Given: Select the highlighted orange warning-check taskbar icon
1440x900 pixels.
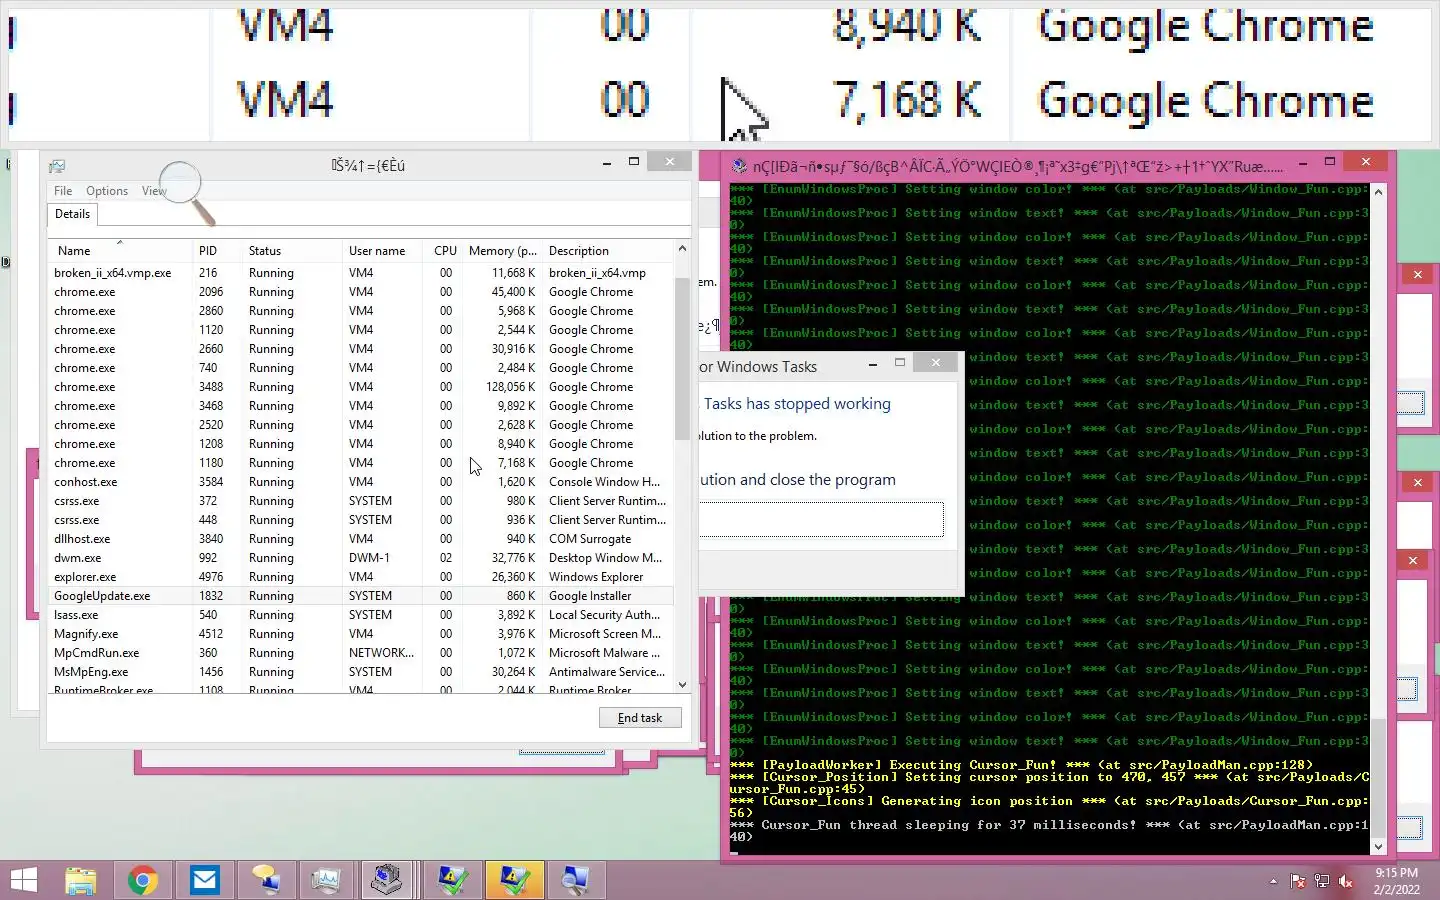Looking at the screenshot, I should pos(514,880).
